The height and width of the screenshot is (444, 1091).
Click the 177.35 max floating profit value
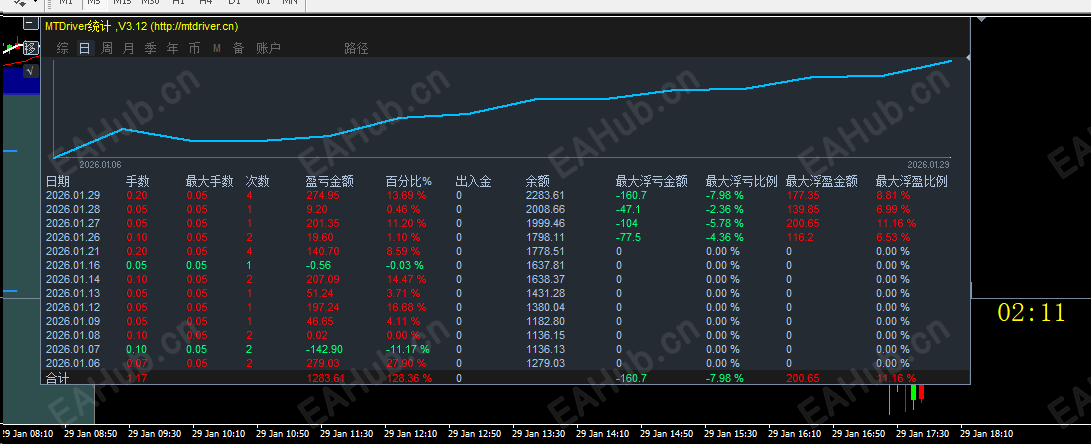tap(803, 196)
